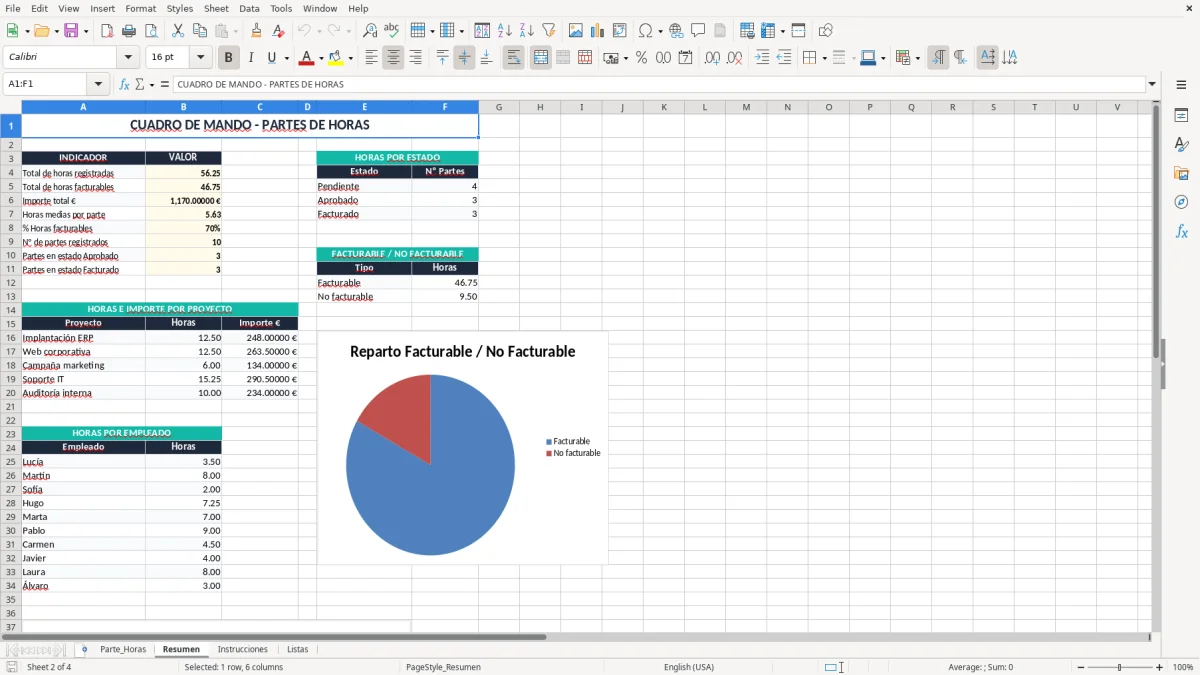Open the Background Color dropdown arrow
1200x675 pixels.
pos(351,58)
